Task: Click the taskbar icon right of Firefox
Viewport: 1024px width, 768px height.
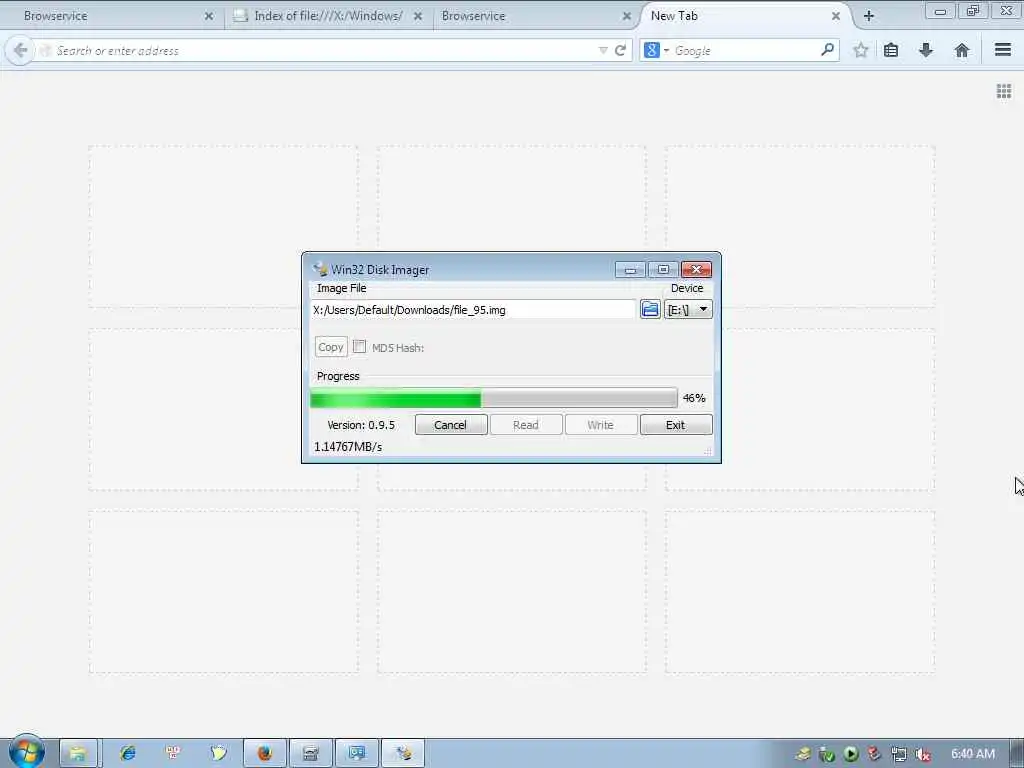Action: point(311,753)
